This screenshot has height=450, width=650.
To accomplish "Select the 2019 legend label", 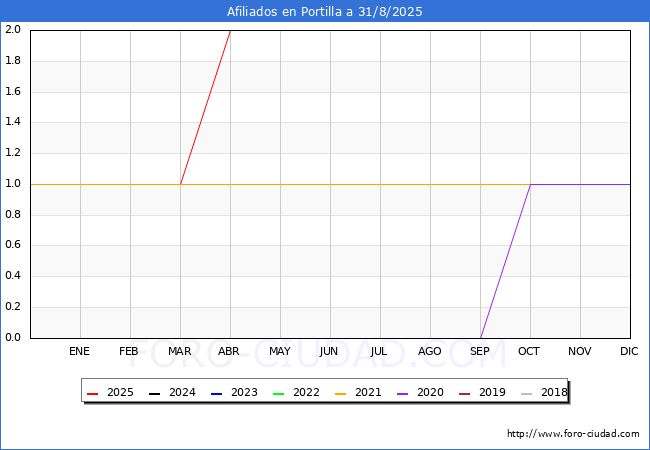I will pos(492,392).
